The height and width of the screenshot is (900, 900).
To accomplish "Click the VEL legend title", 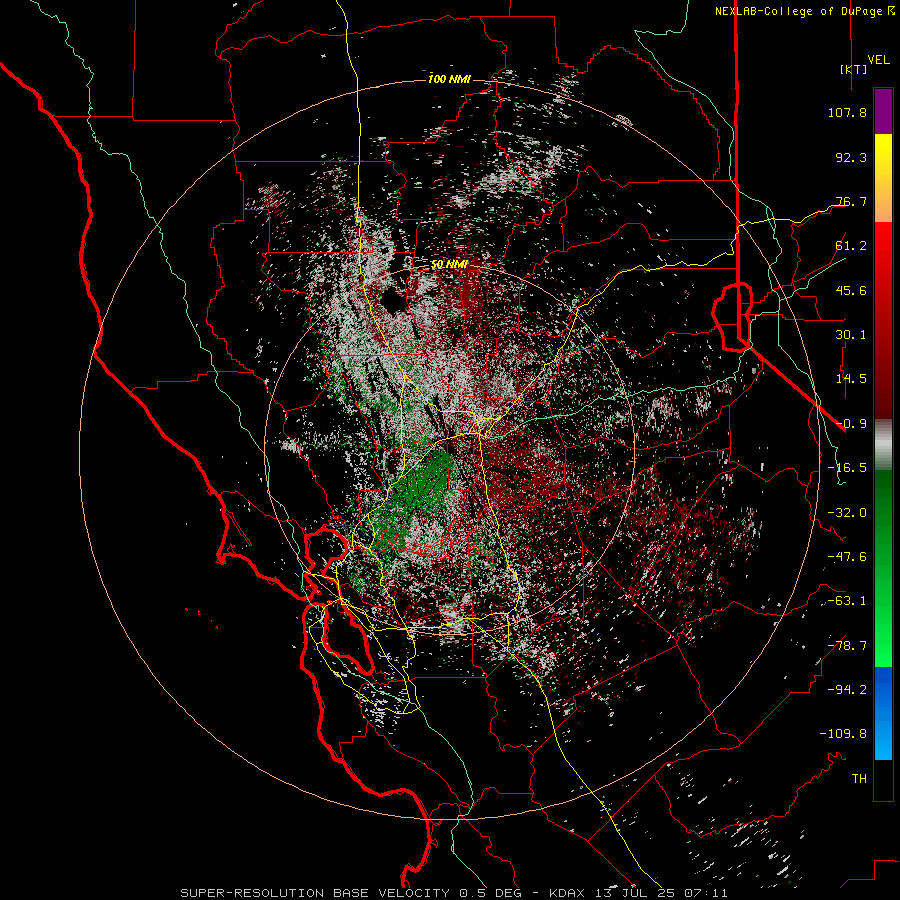I will [x=878, y=60].
